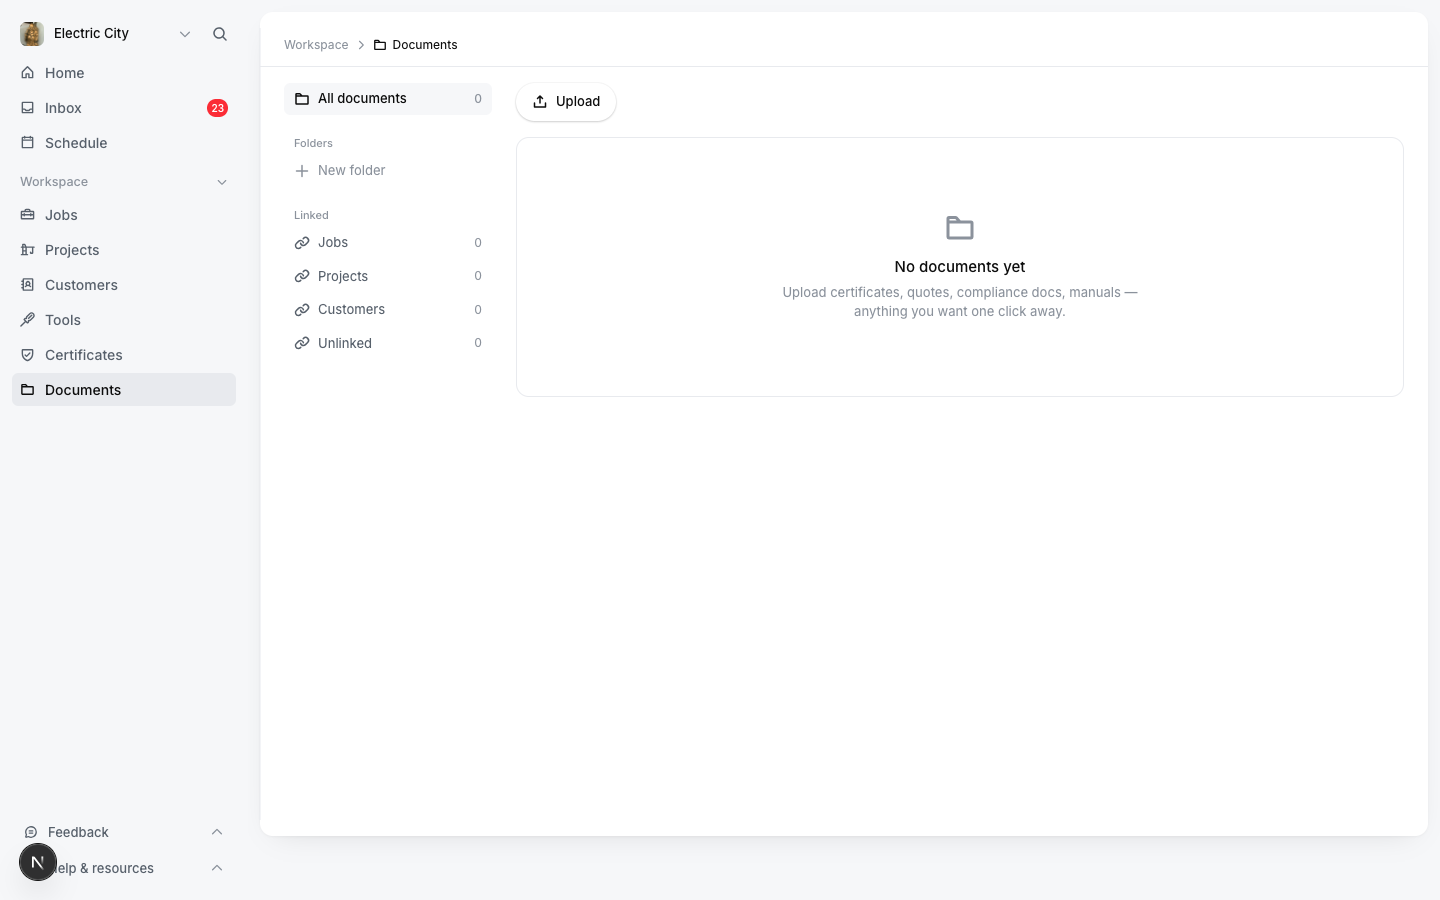
Task: Click the No documents yet heading
Action: pyautogui.click(x=960, y=267)
